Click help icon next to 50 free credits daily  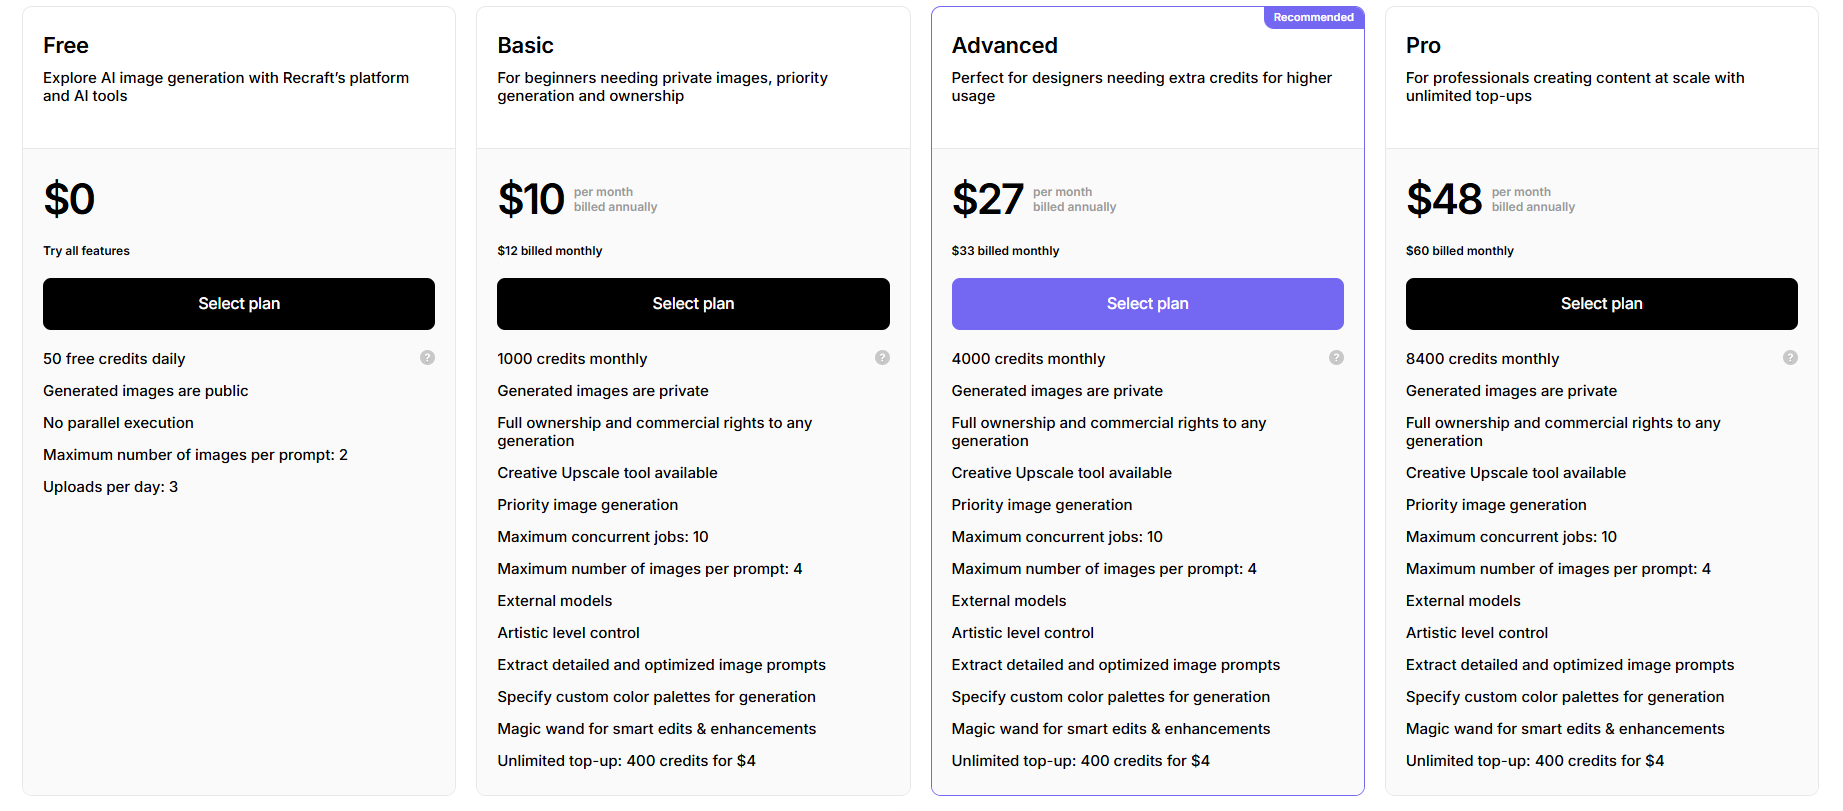(x=427, y=358)
